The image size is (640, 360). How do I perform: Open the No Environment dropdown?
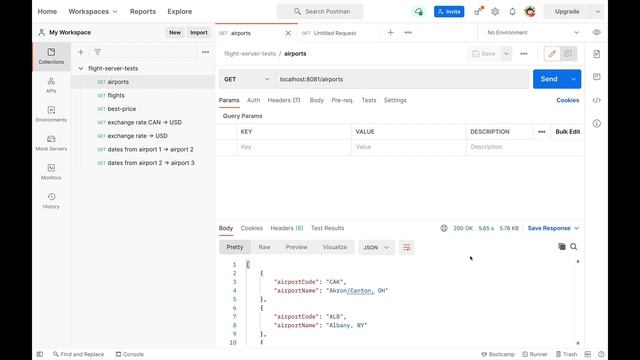click(533, 32)
